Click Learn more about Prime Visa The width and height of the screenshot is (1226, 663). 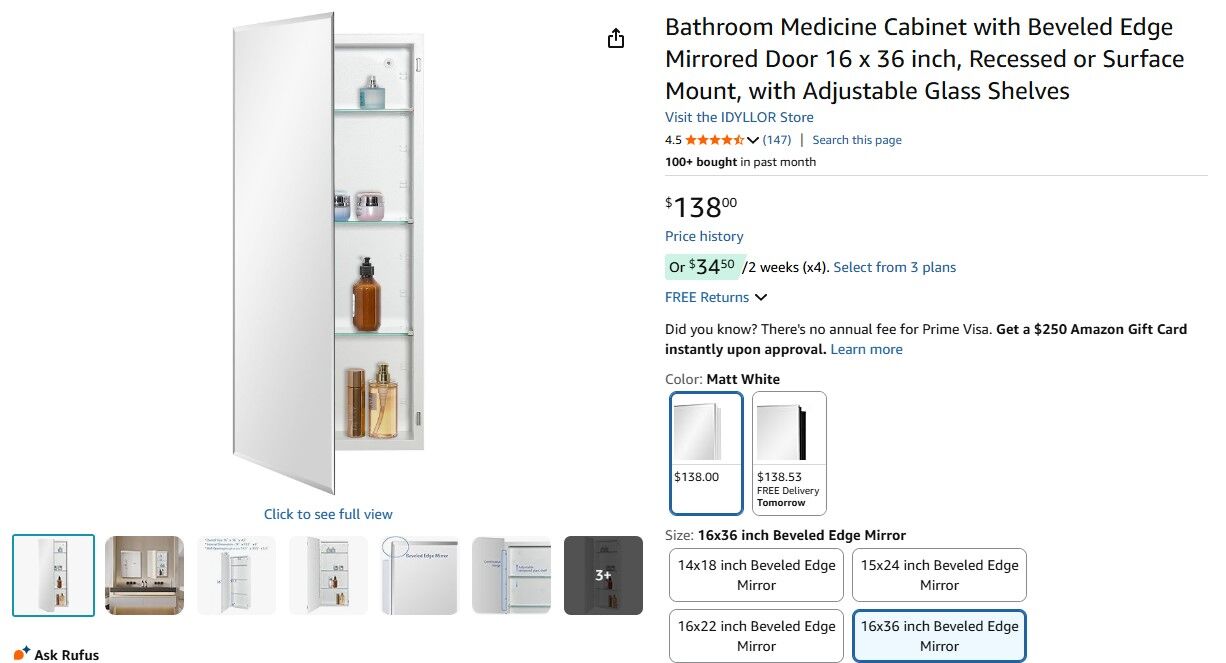click(866, 349)
